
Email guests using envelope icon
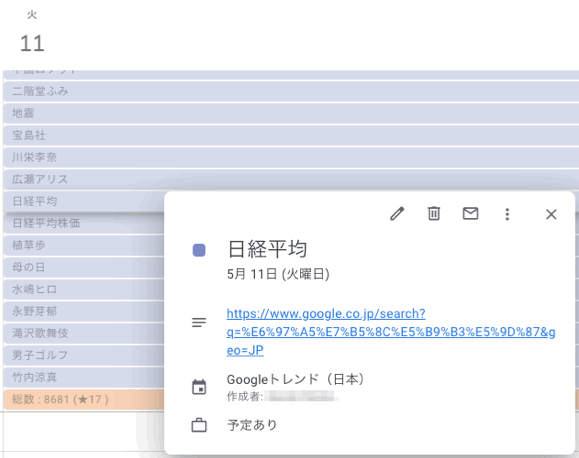(x=470, y=213)
